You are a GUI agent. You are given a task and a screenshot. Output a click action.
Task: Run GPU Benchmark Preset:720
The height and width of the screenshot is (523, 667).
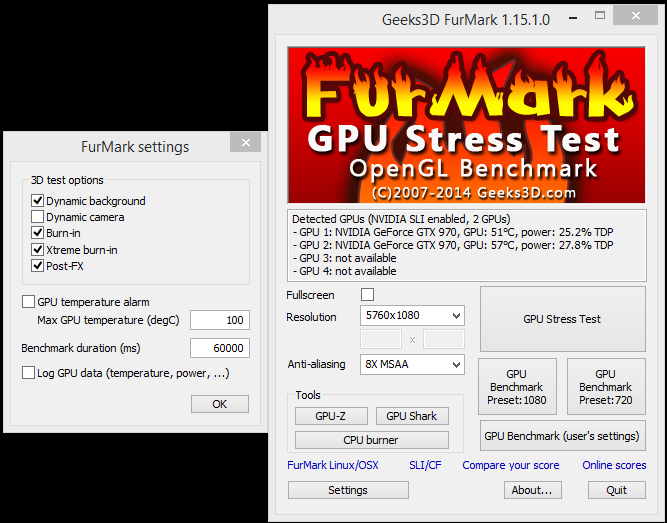pyautogui.click(x=606, y=386)
